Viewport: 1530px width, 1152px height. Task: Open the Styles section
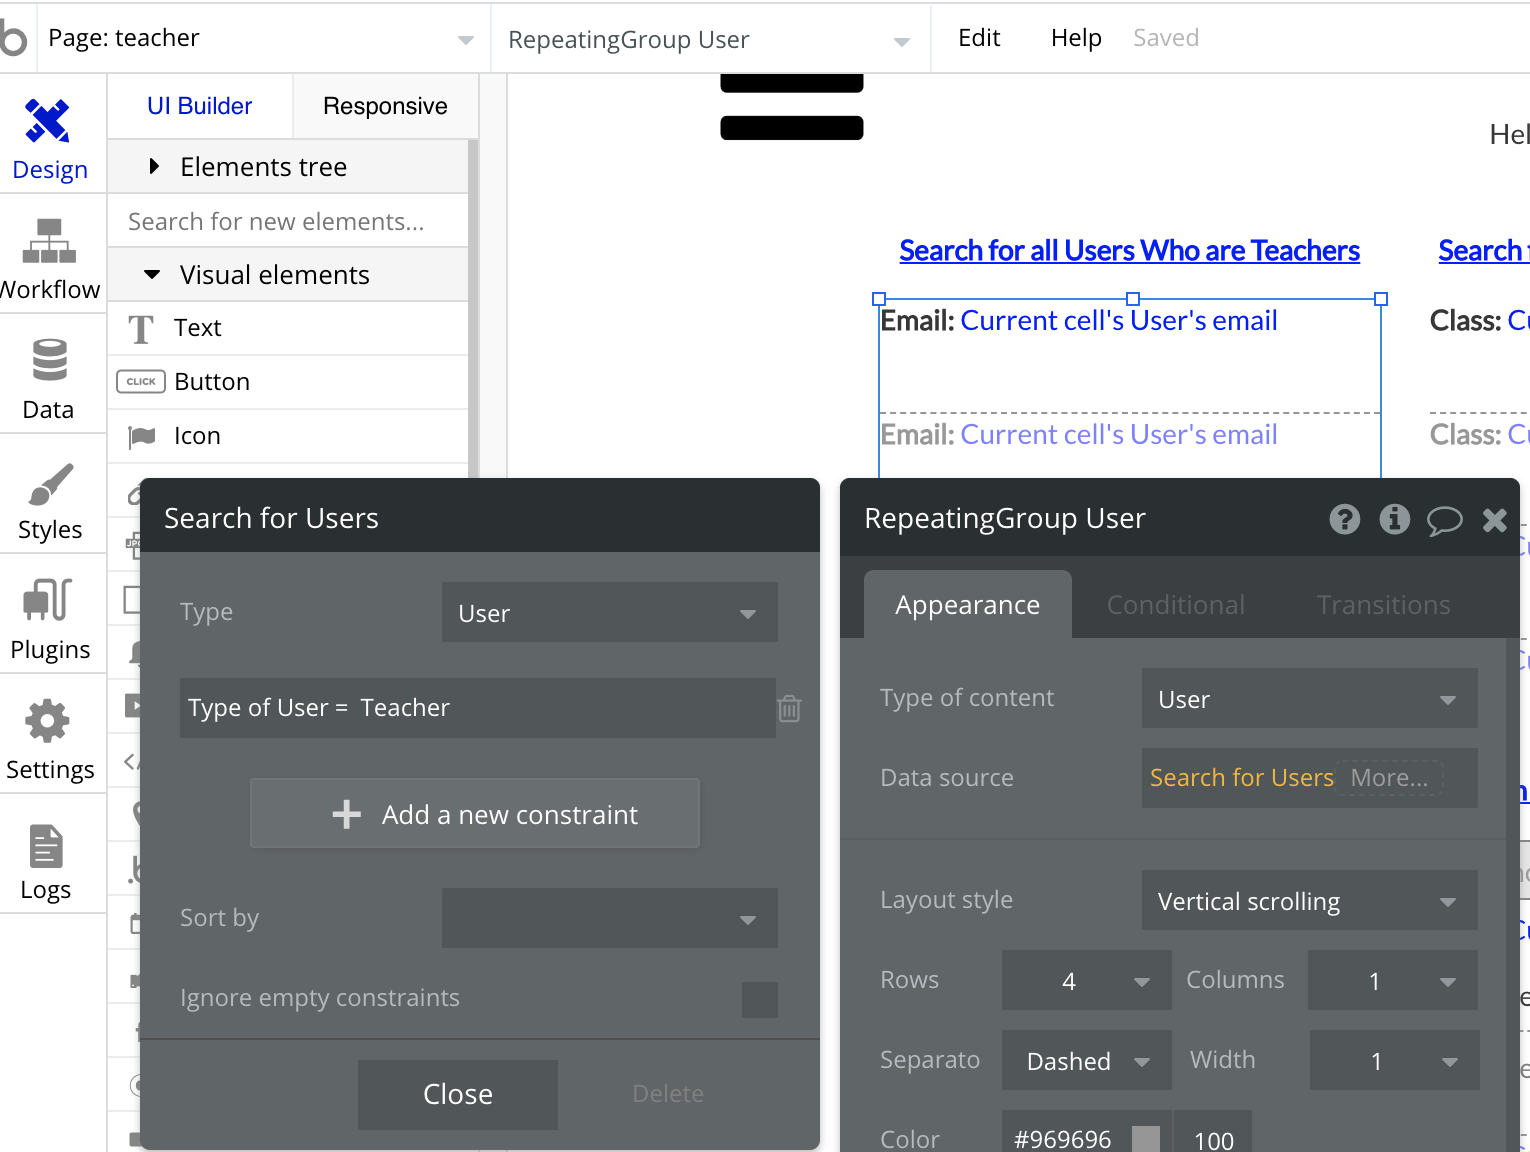(x=50, y=498)
